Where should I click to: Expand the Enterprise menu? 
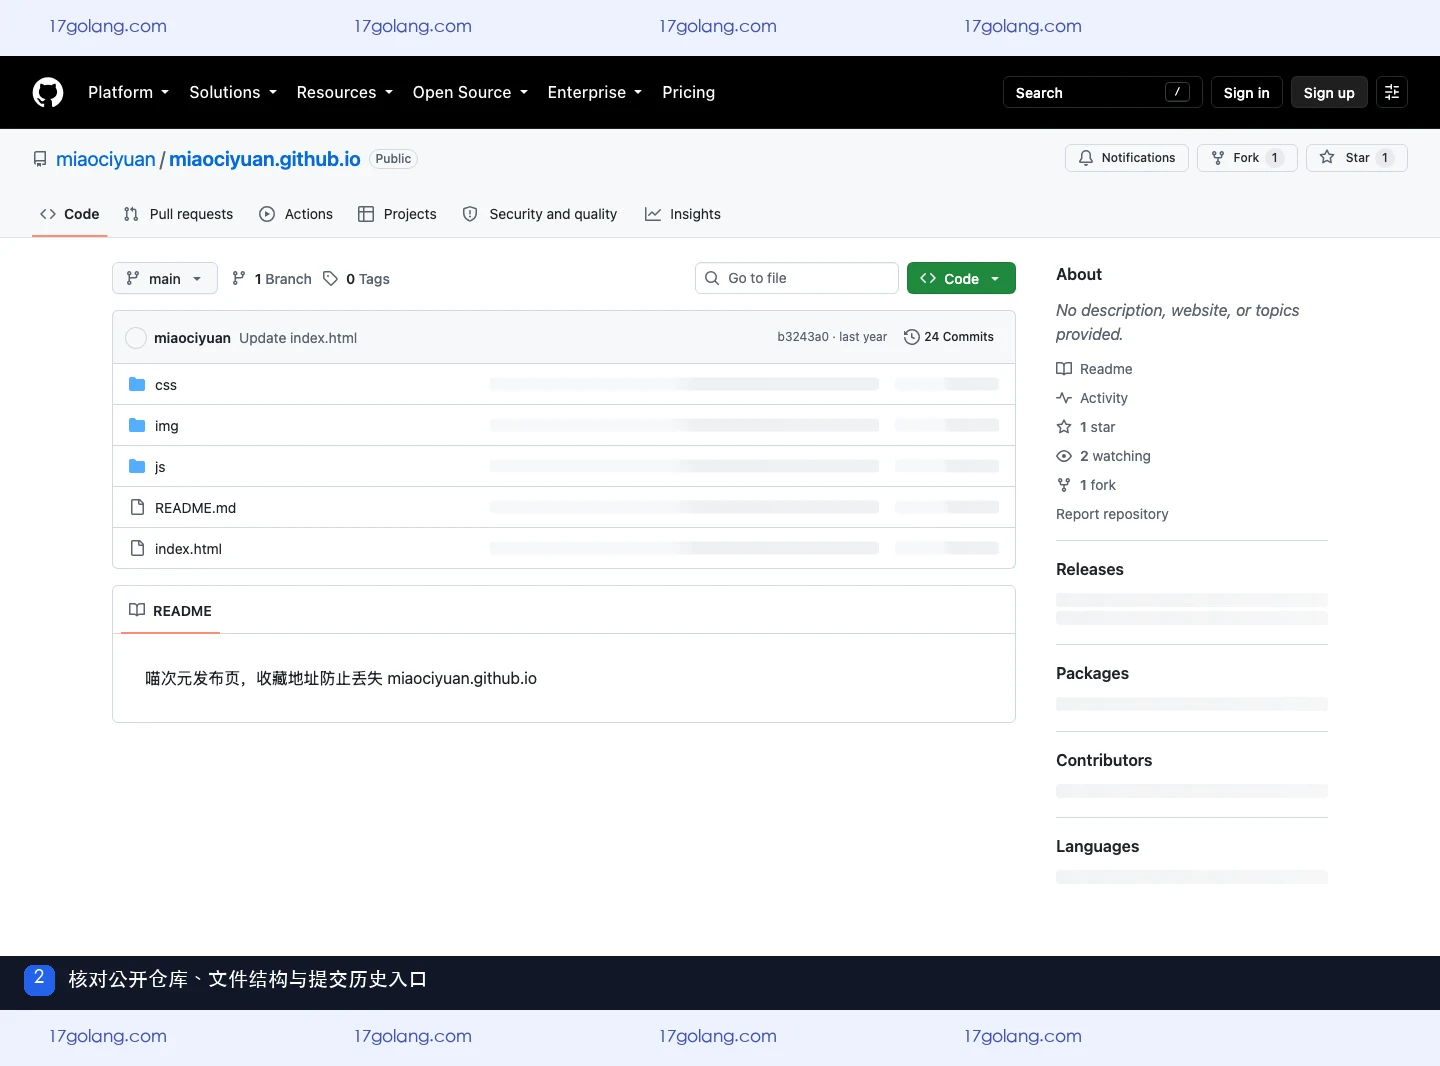[595, 92]
